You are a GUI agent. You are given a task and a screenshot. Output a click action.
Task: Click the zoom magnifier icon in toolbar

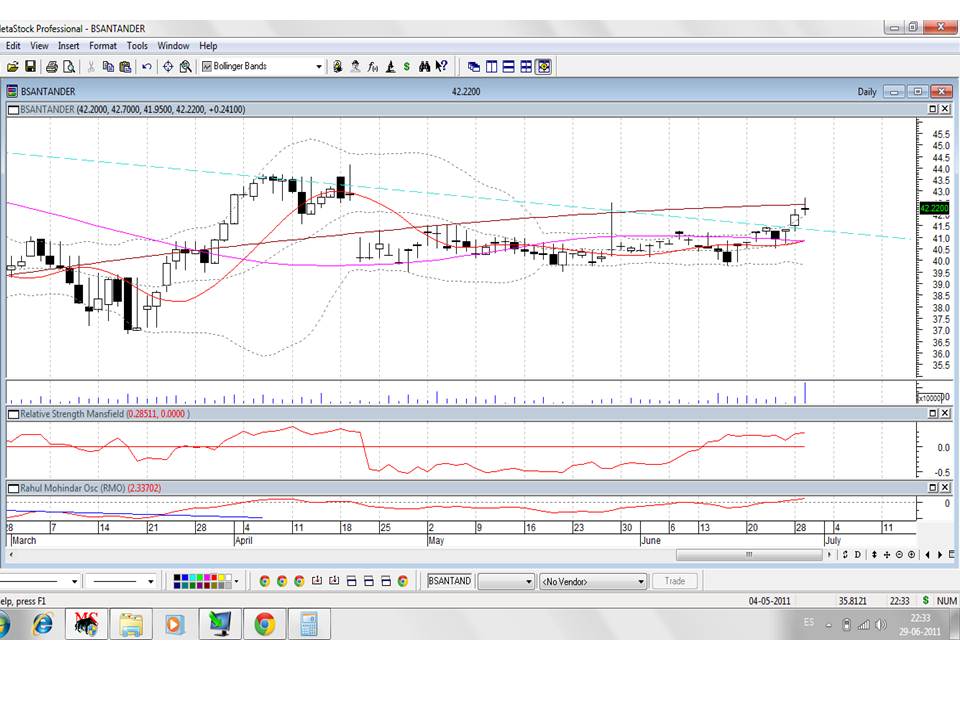(x=186, y=67)
